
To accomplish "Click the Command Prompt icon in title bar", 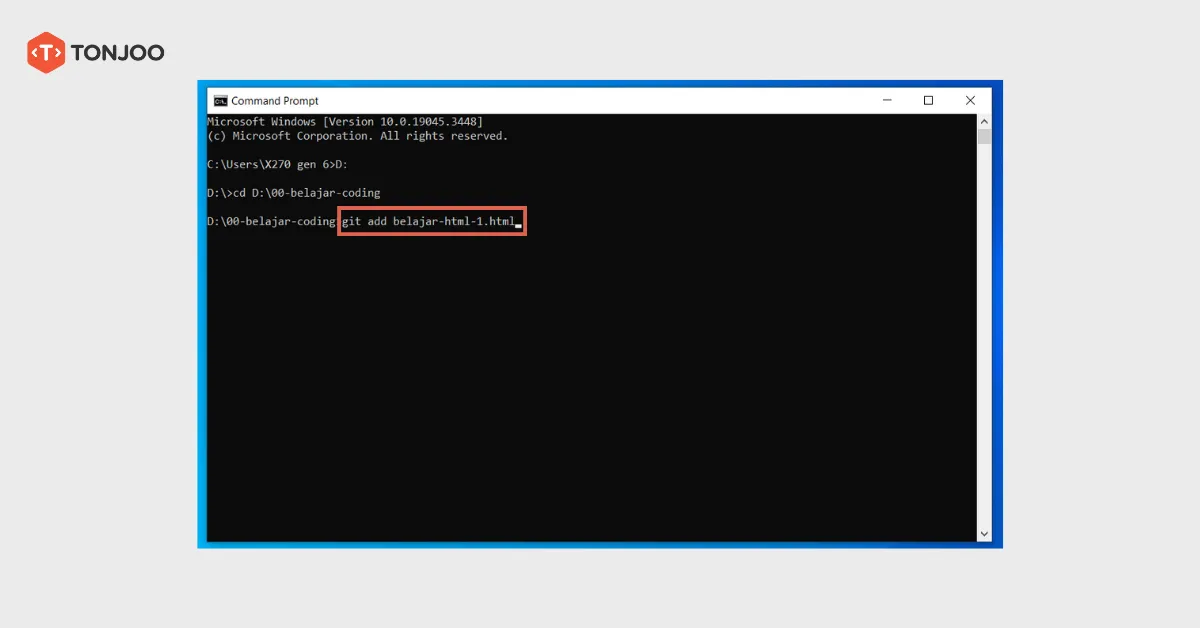I will [220, 101].
